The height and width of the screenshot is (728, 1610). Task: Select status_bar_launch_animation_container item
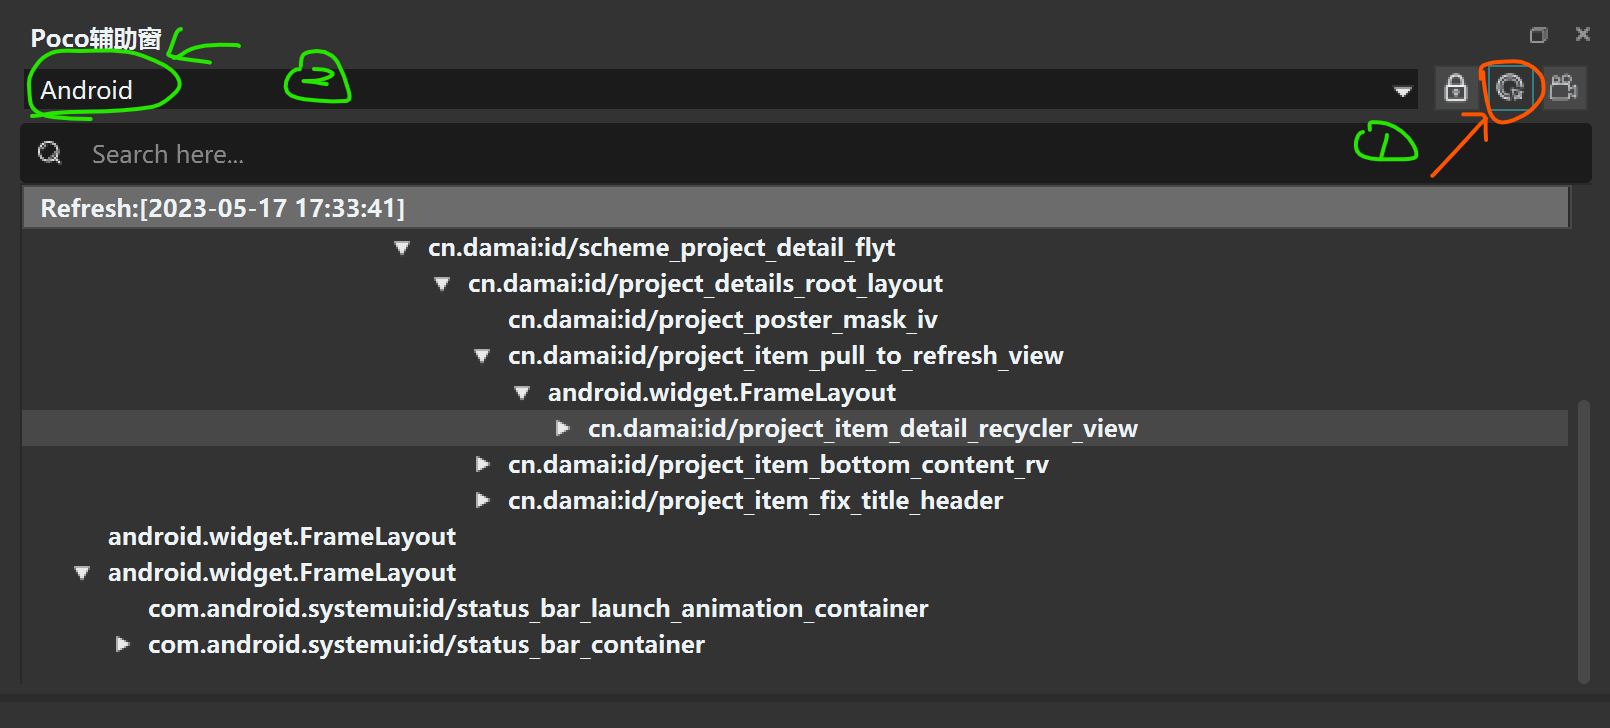pos(538,608)
